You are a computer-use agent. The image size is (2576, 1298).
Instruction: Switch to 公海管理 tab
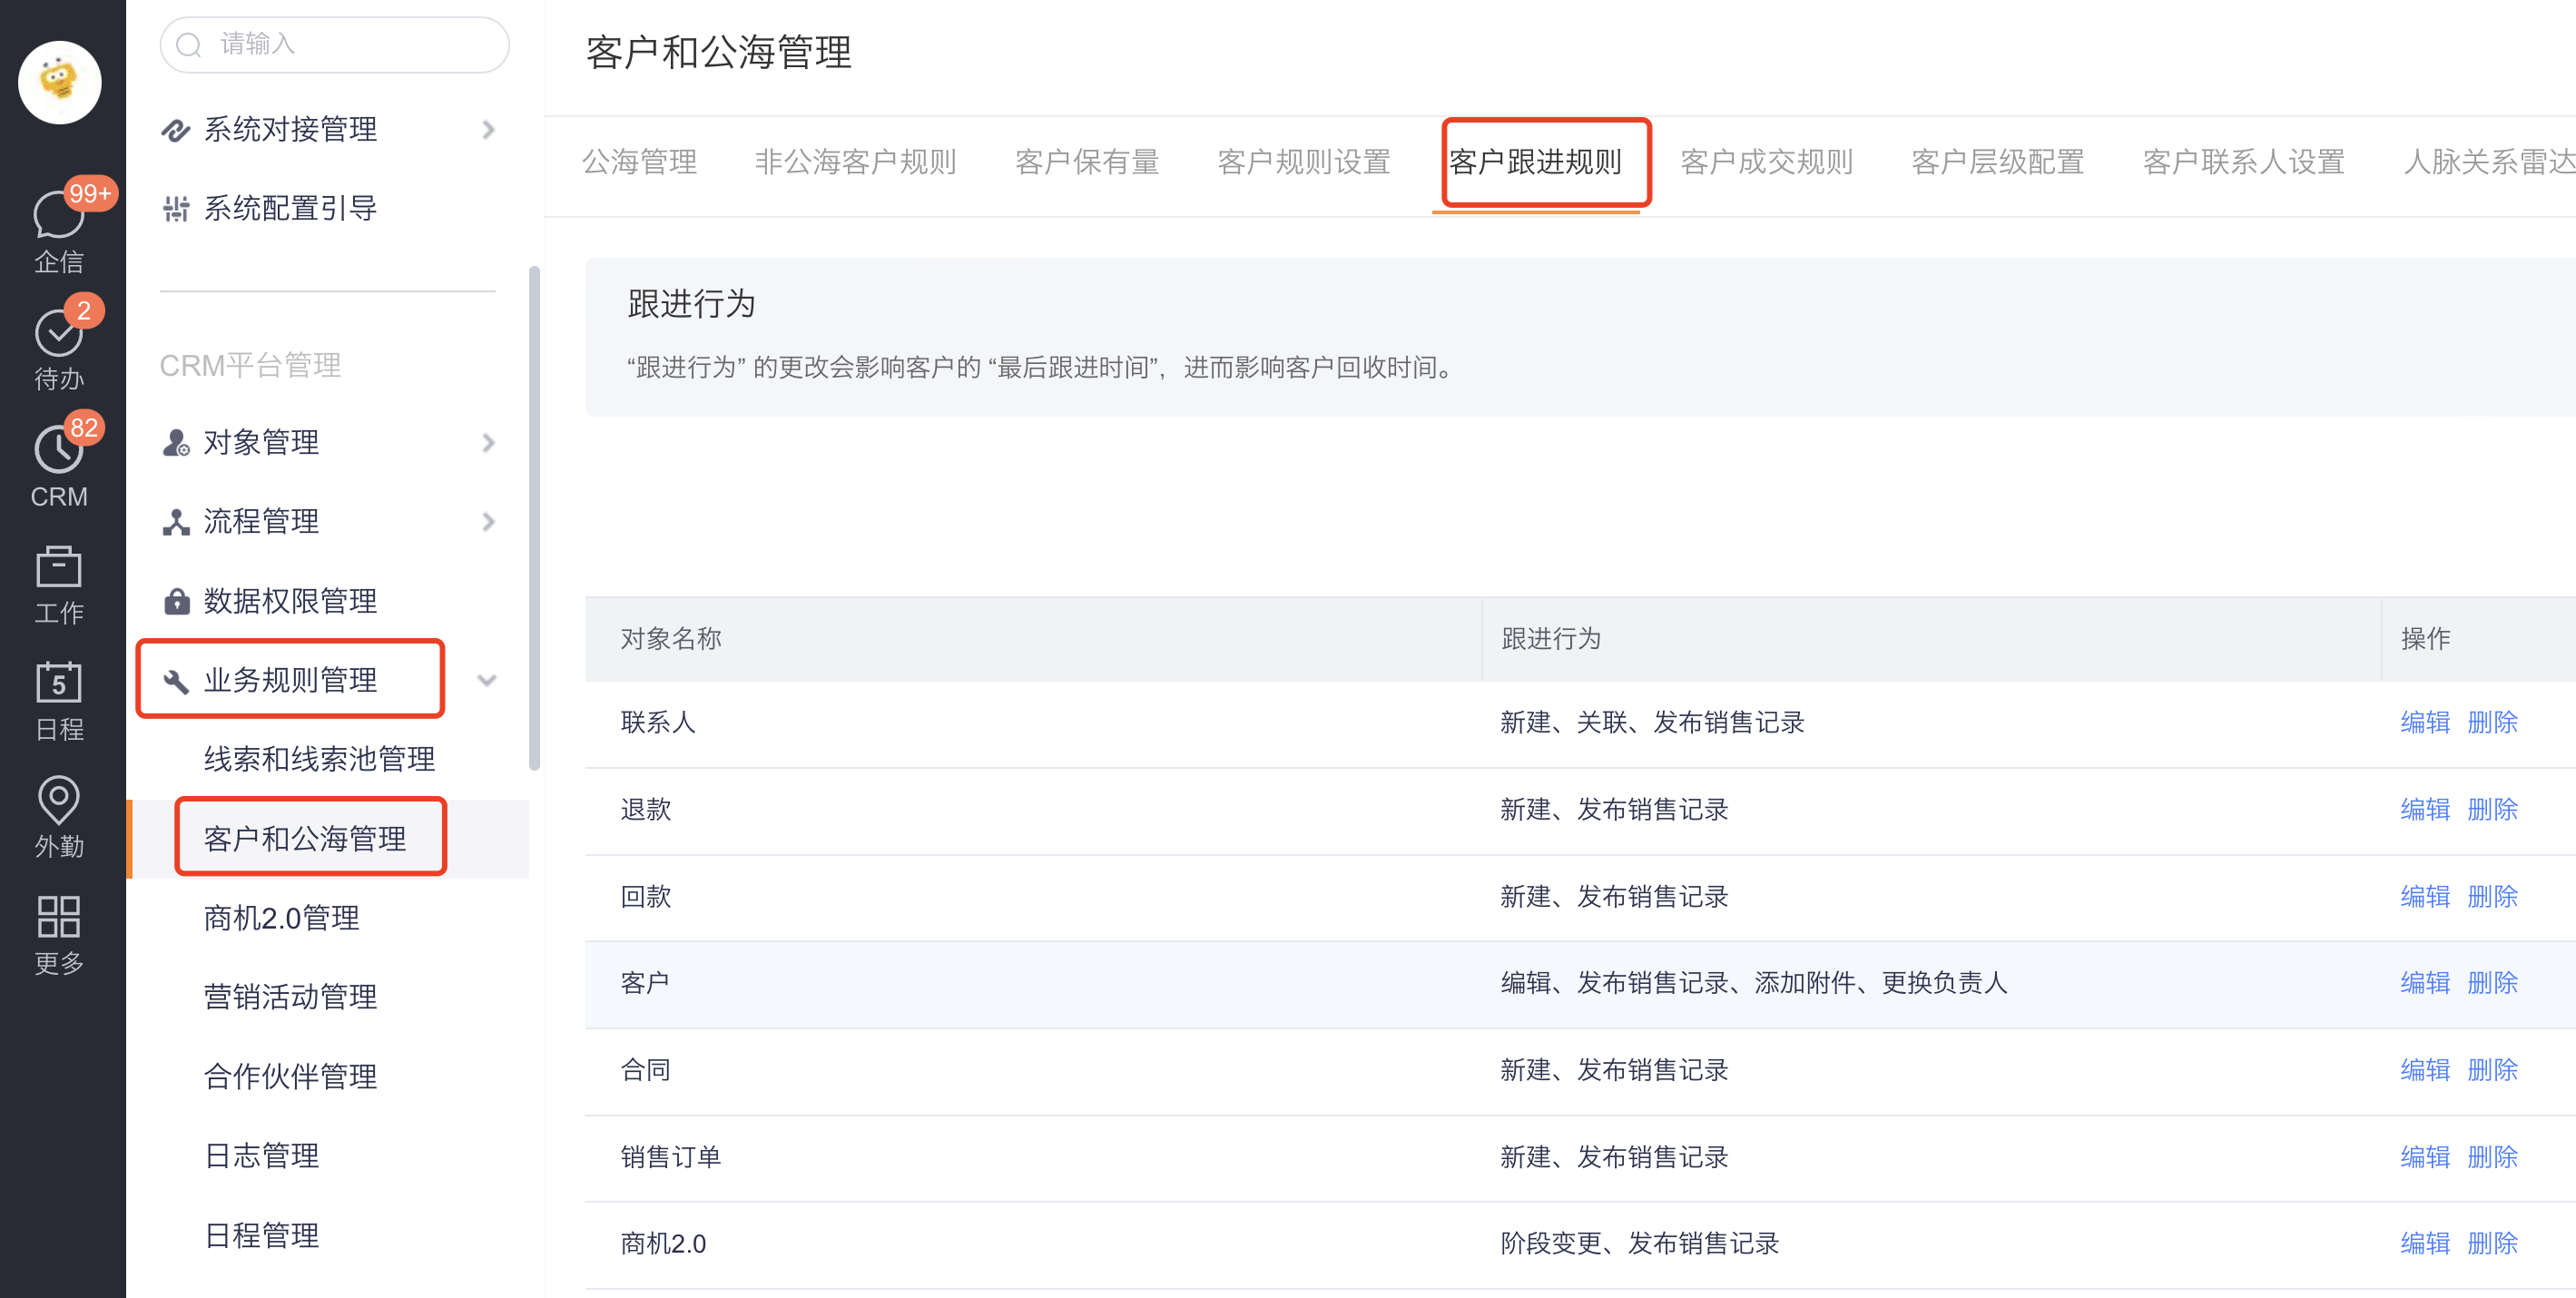pyautogui.click(x=640, y=162)
